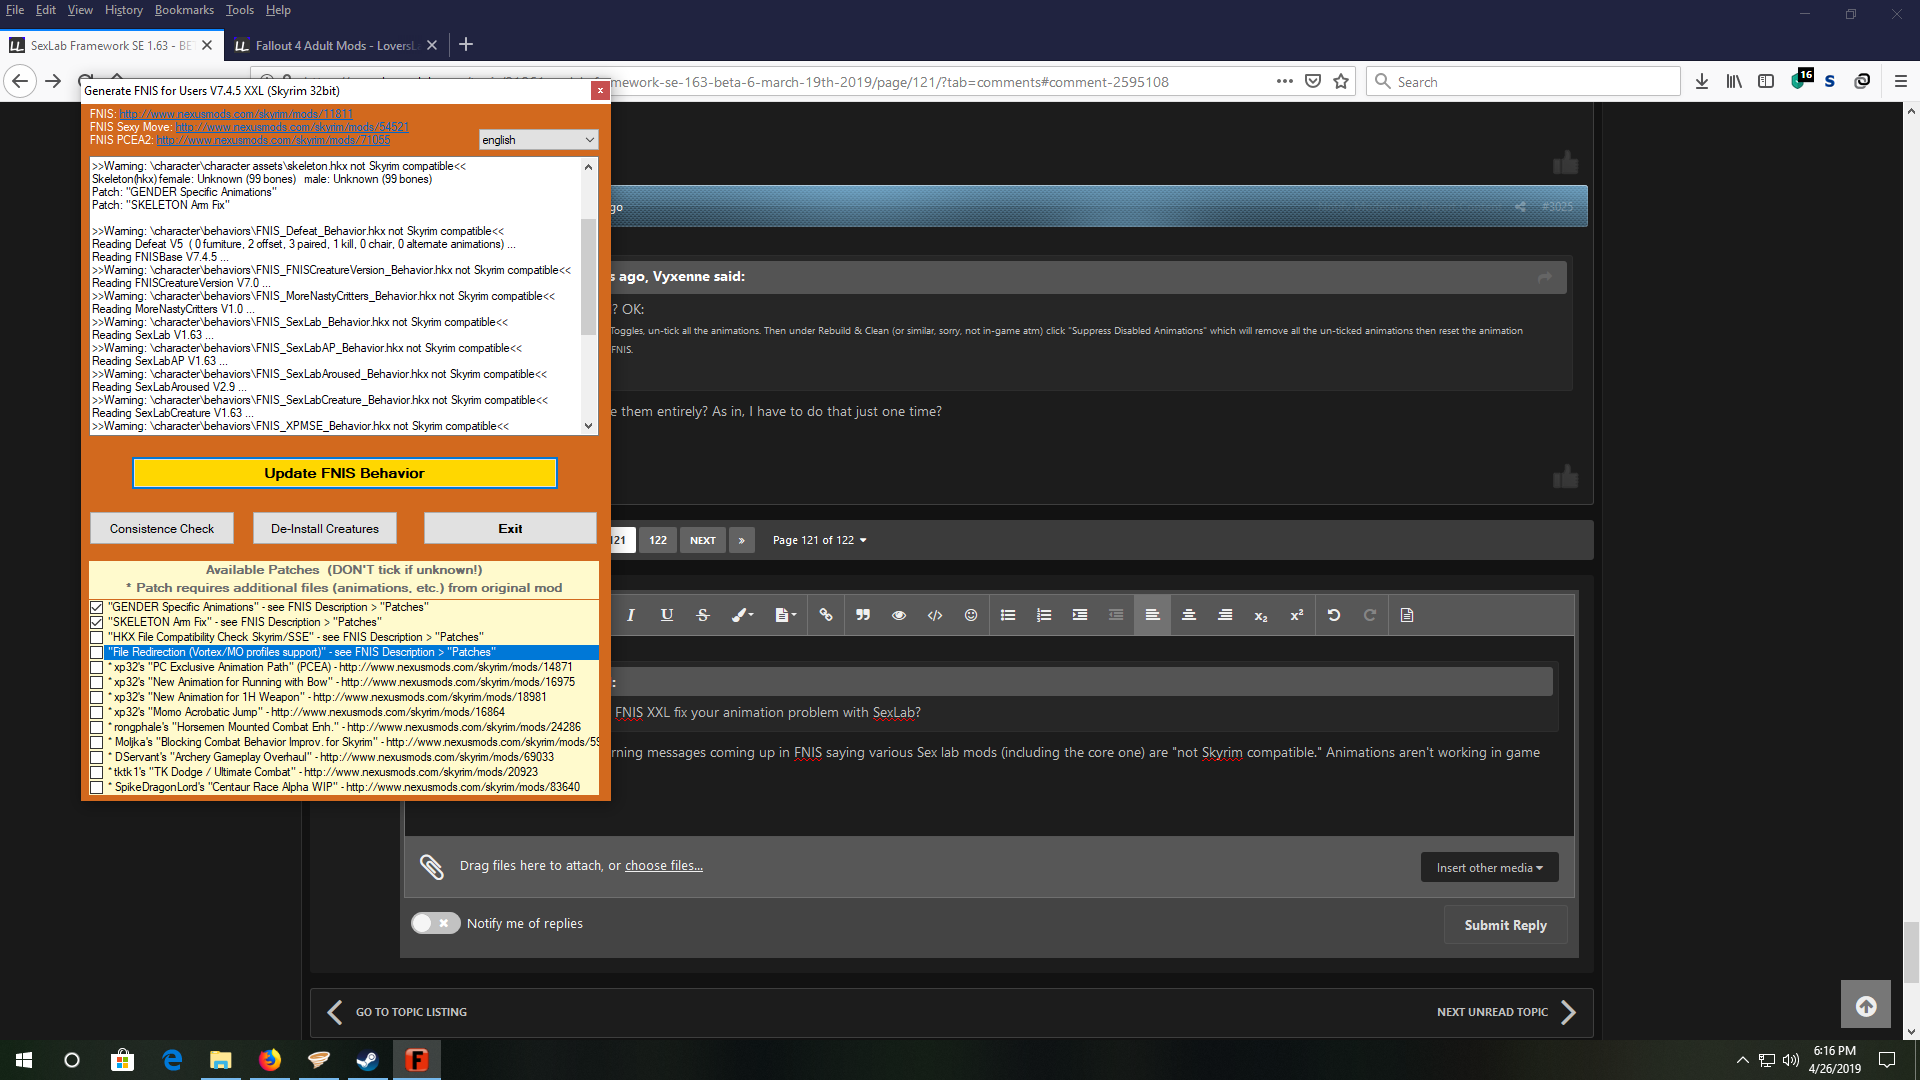Click the scroll-to-top arrow button
The width and height of the screenshot is (1920, 1080).
point(1866,1006)
